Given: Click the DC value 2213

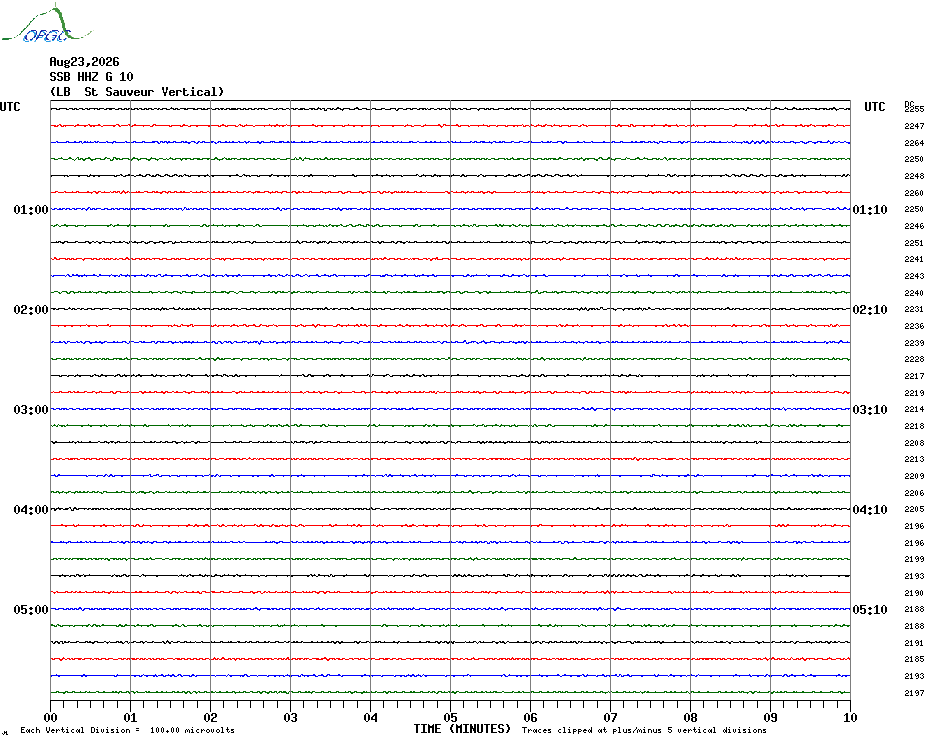Looking at the screenshot, I should coord(914,459).
